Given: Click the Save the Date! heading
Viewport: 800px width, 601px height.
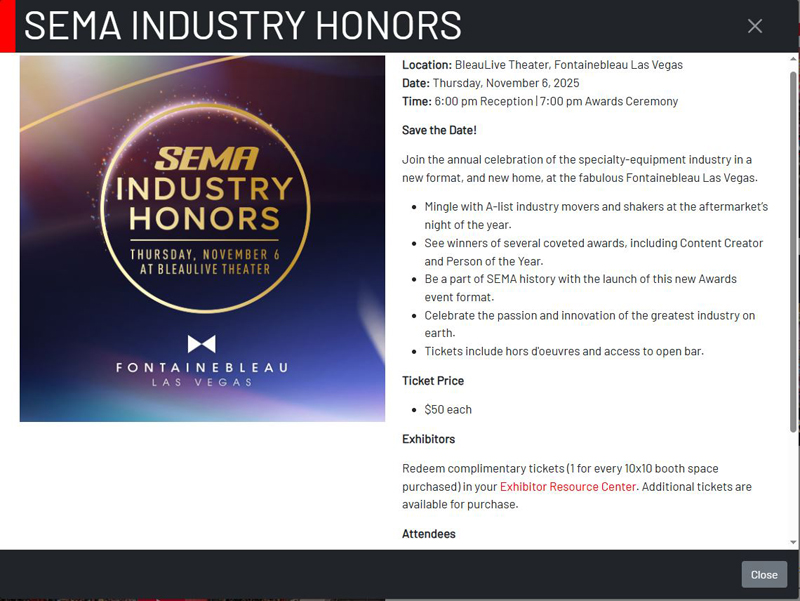Looking at the screenshot, I should (439, 130).
